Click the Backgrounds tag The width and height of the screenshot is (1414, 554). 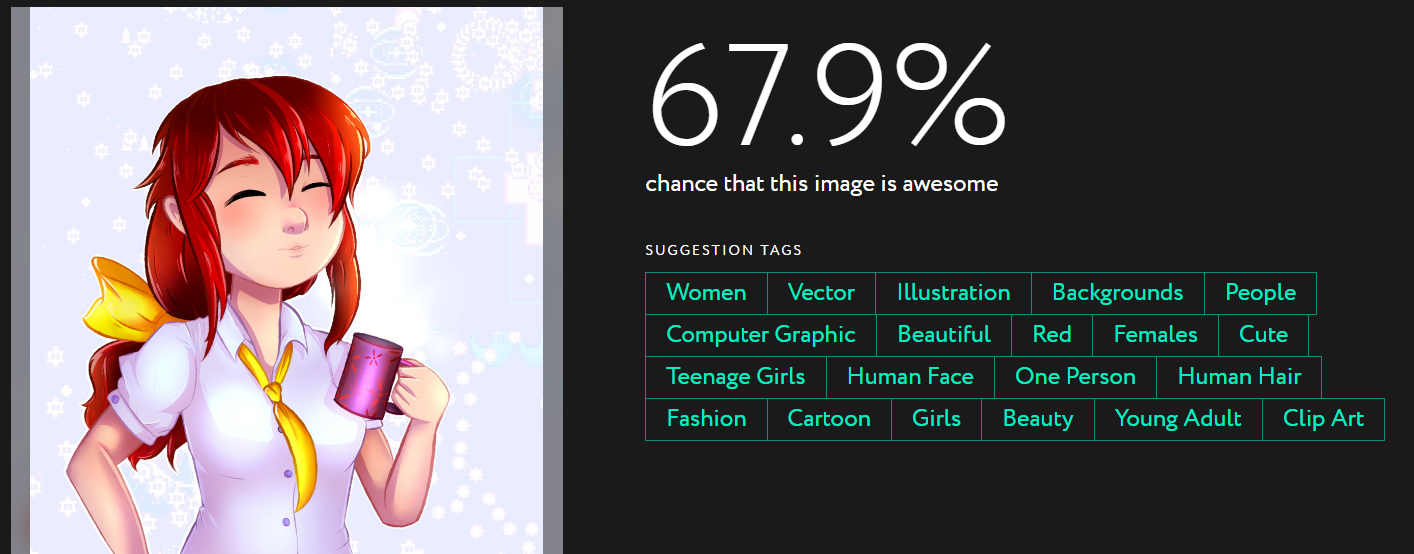[x=1117, y=293]
